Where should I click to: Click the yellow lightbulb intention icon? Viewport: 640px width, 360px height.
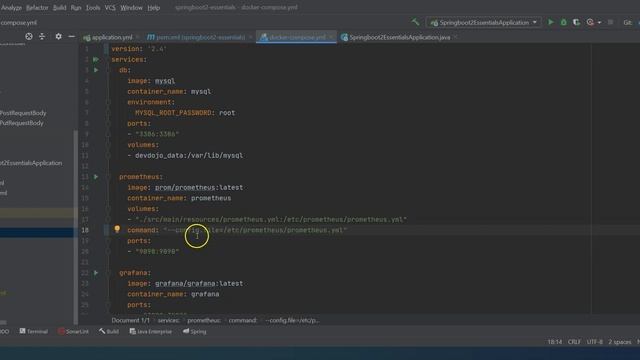pos(117,229)
